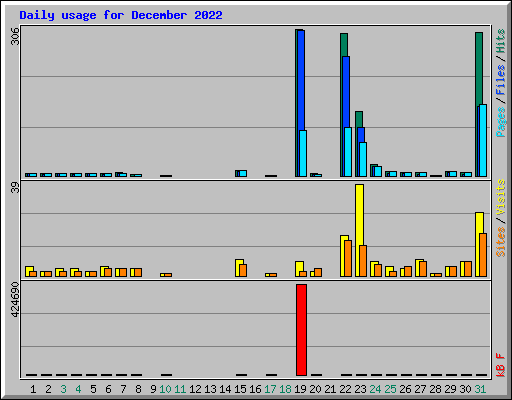The width and height of the screenshot is (512, 400).
Task: Click day label 15 on the x-axis
Action: coord(240,389)
